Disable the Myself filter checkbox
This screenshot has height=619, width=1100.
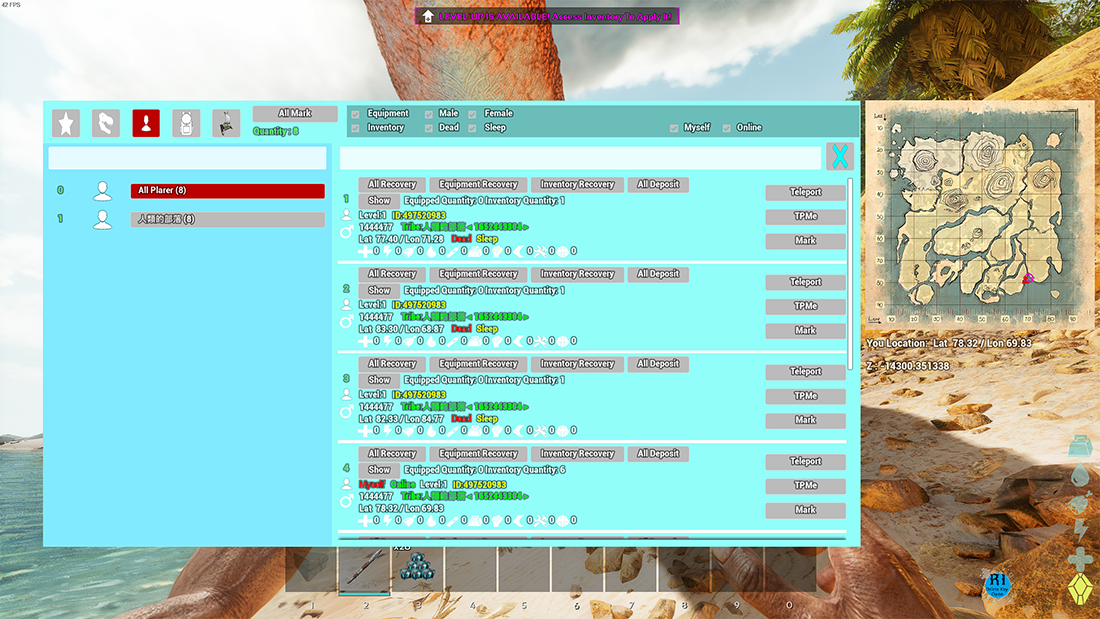(x=675, y=128)
